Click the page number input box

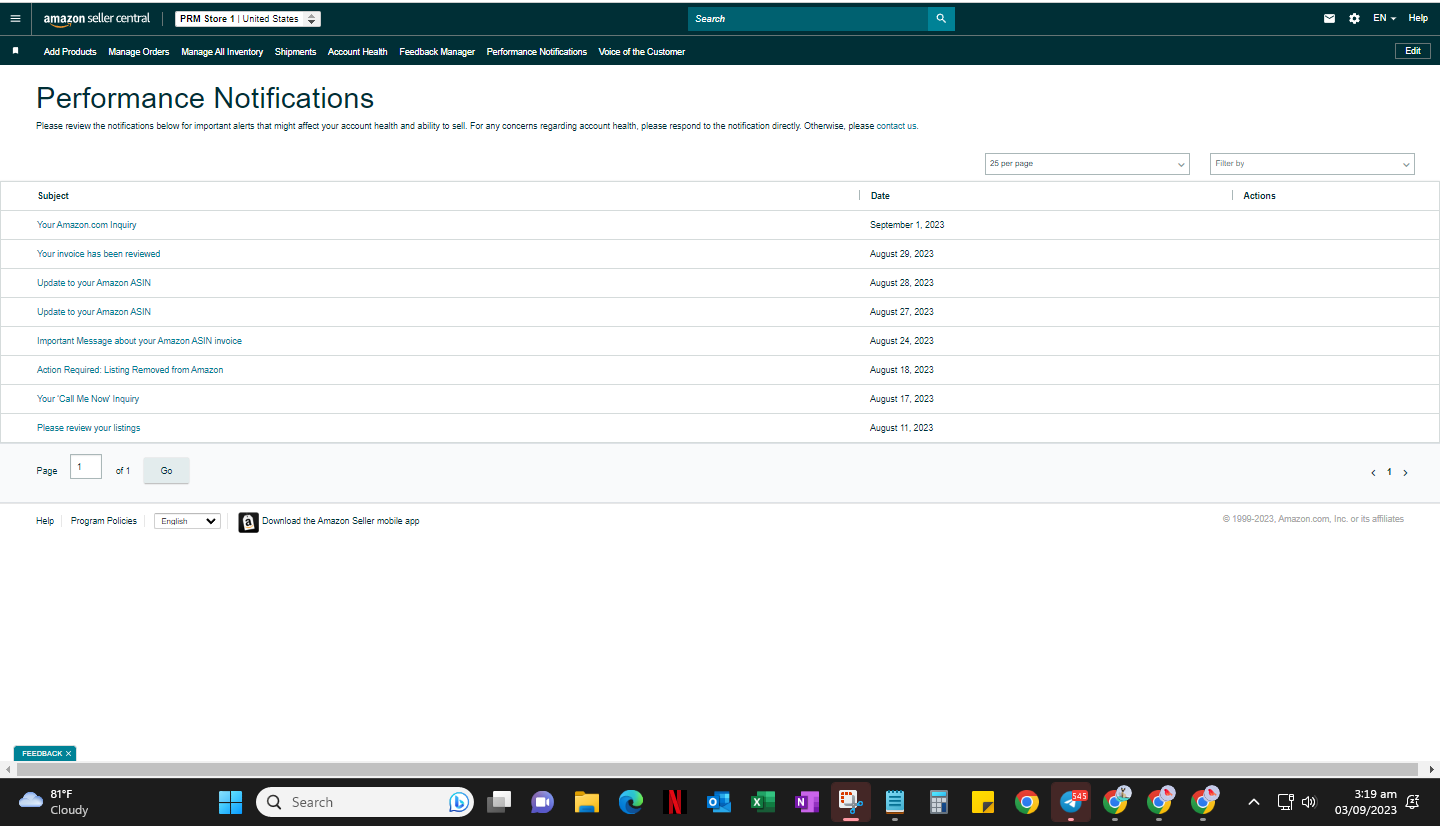pos(86,467)
